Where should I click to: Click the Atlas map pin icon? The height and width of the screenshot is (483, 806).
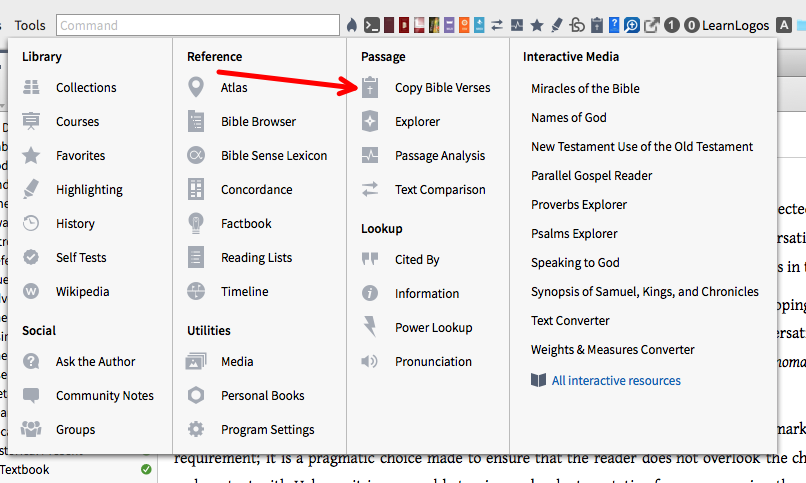196,87
